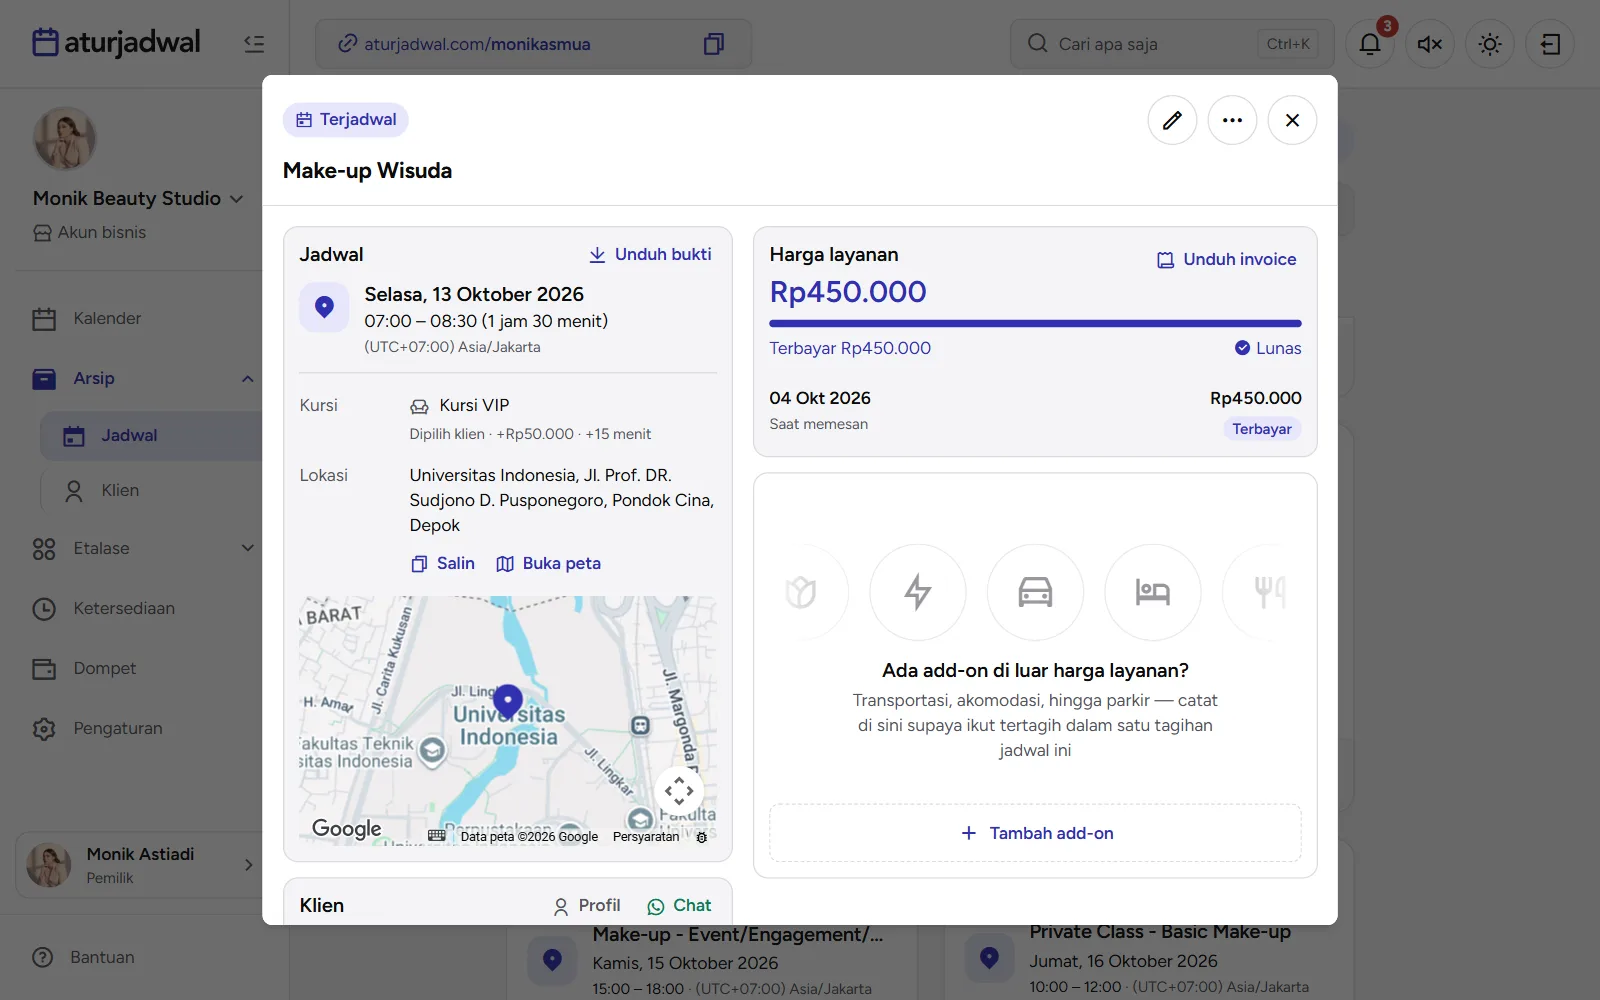Image resolution: width=1600 pixels, height=1000 pixels.
Task: Expand the Etalase menu section
Action: point(247,548)
